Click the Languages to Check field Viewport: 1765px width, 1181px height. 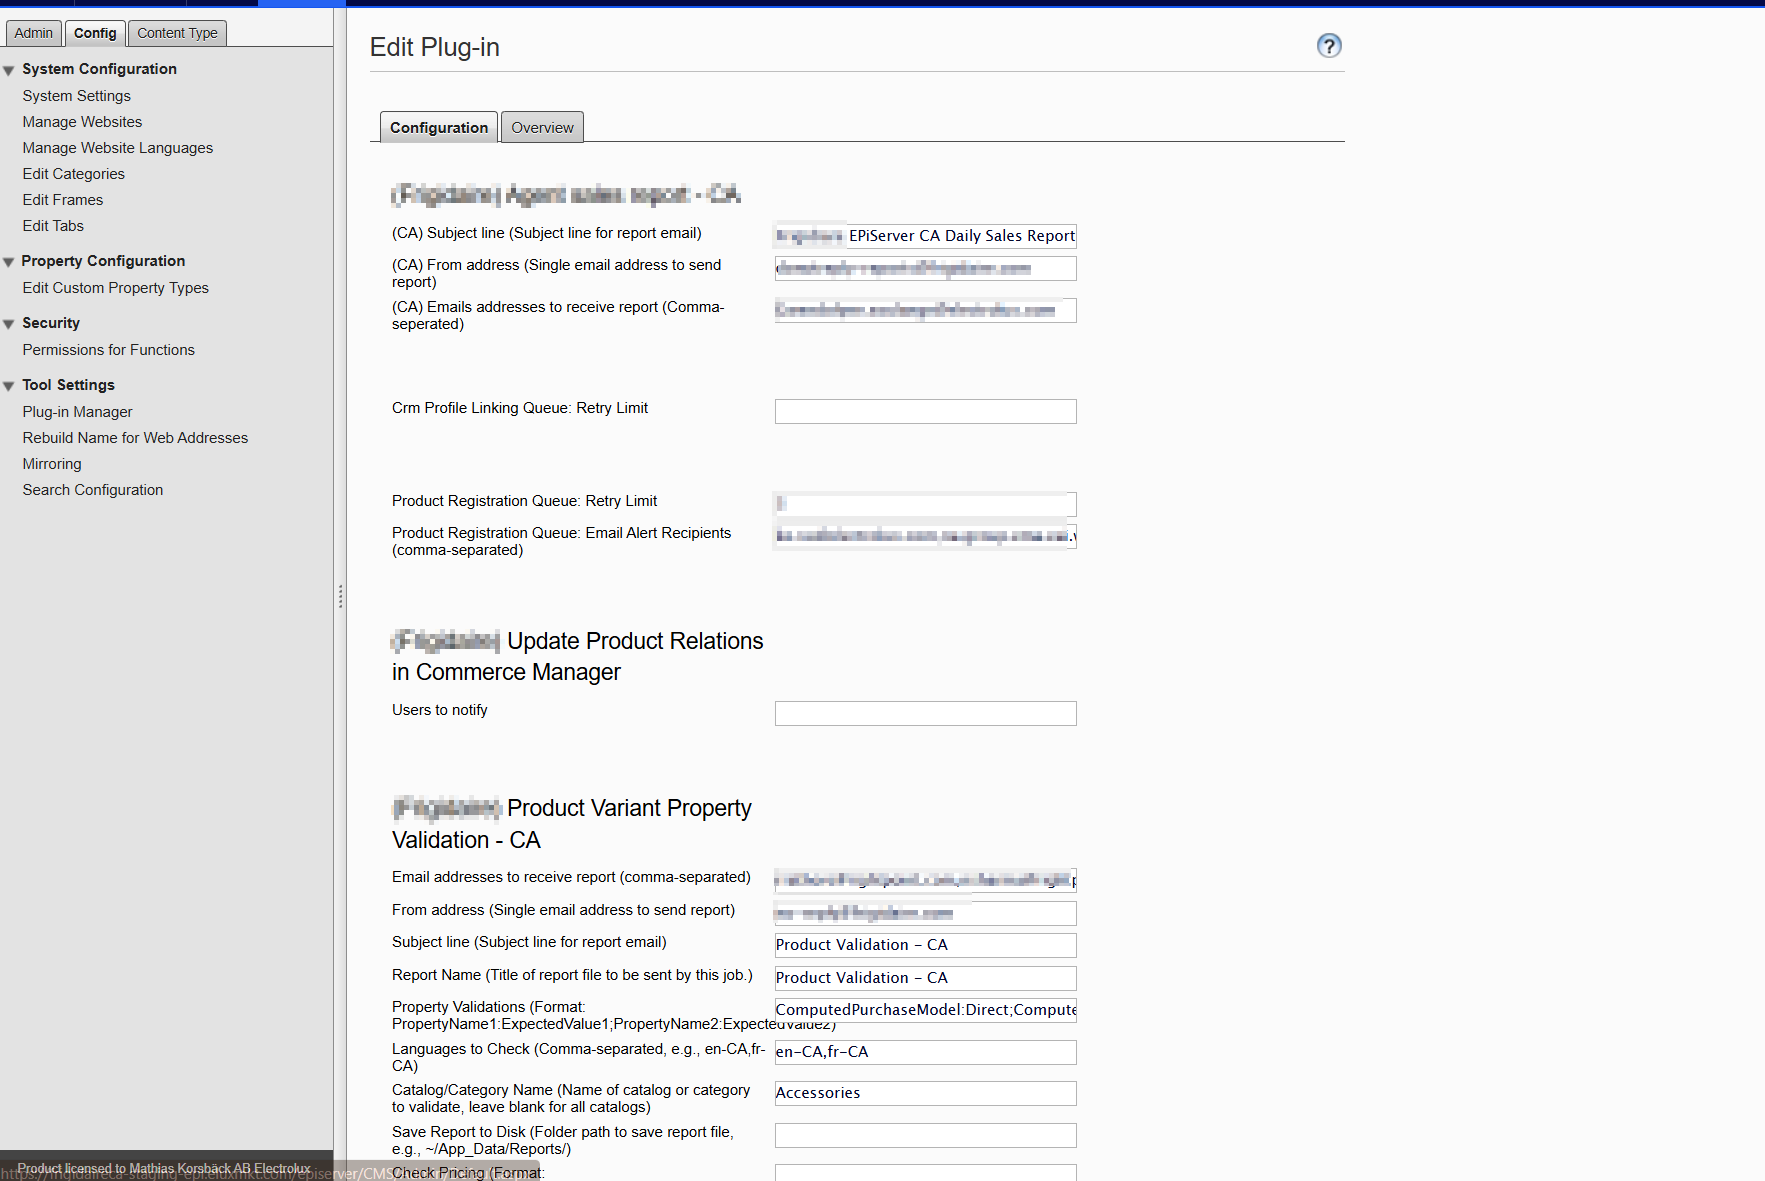(924, 1052)
